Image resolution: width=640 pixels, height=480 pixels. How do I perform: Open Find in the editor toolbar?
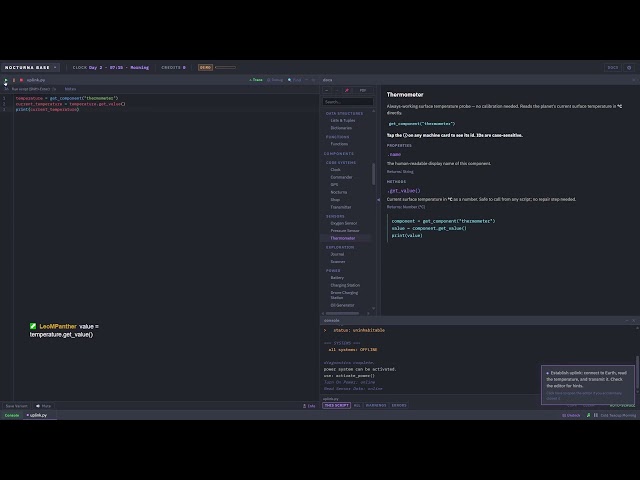(x=294, y=80)
